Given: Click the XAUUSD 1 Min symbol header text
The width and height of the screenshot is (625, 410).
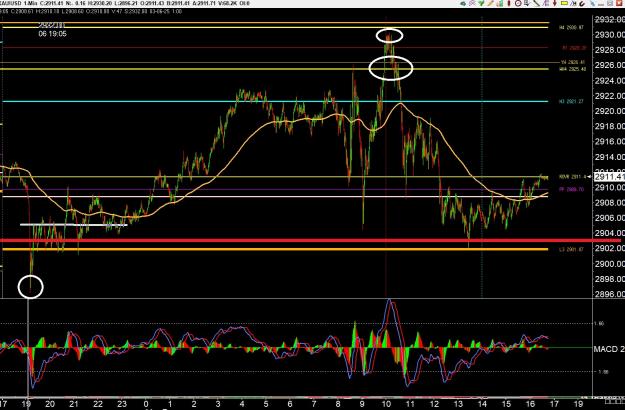Looking at the screenshot, I should tap(16, 3).
